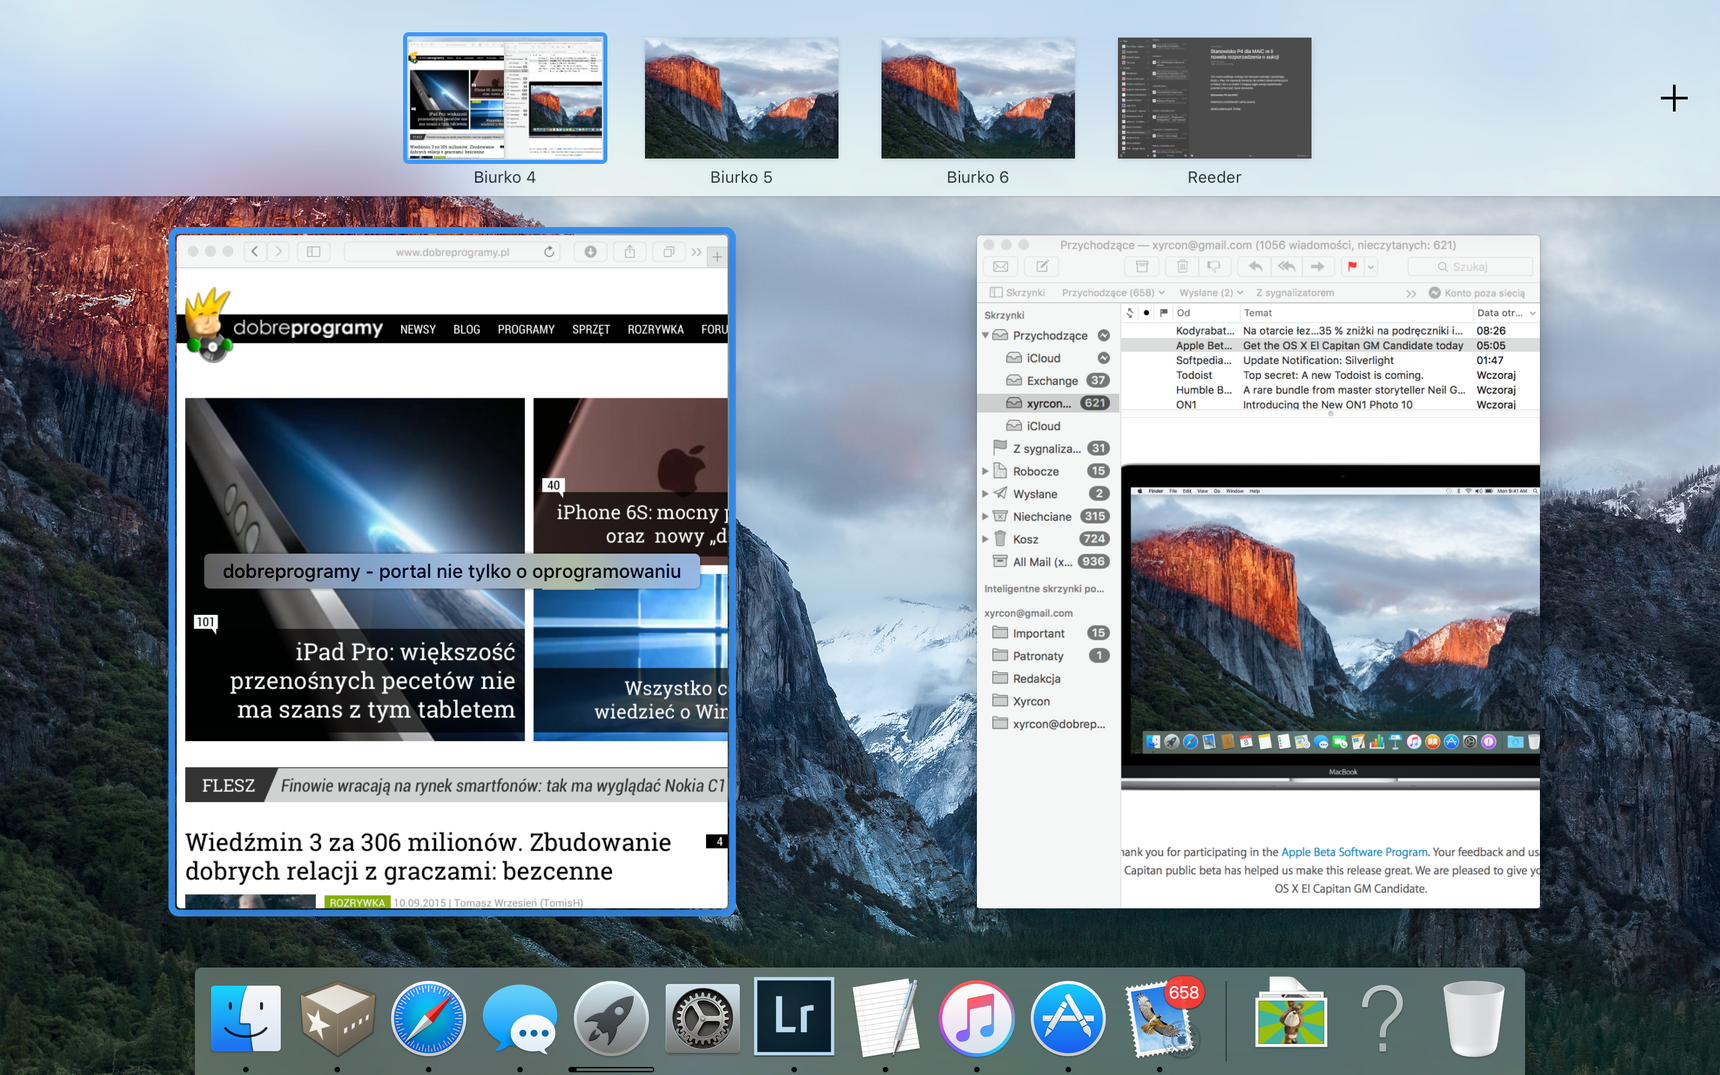Click Szukaj search field in Mail

click(1470, 267)
